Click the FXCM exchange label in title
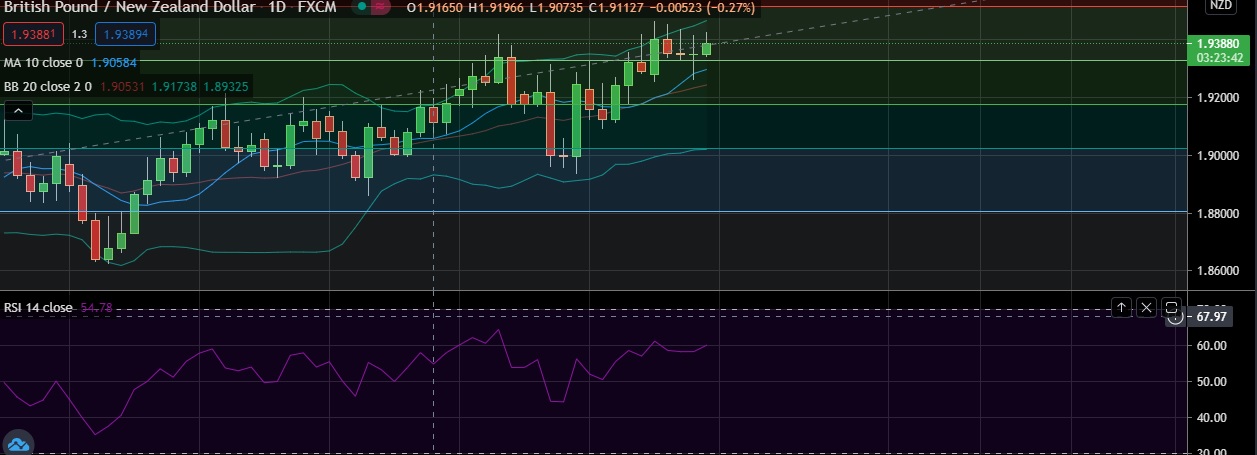 pyautogui.click(x=317, y=7)
